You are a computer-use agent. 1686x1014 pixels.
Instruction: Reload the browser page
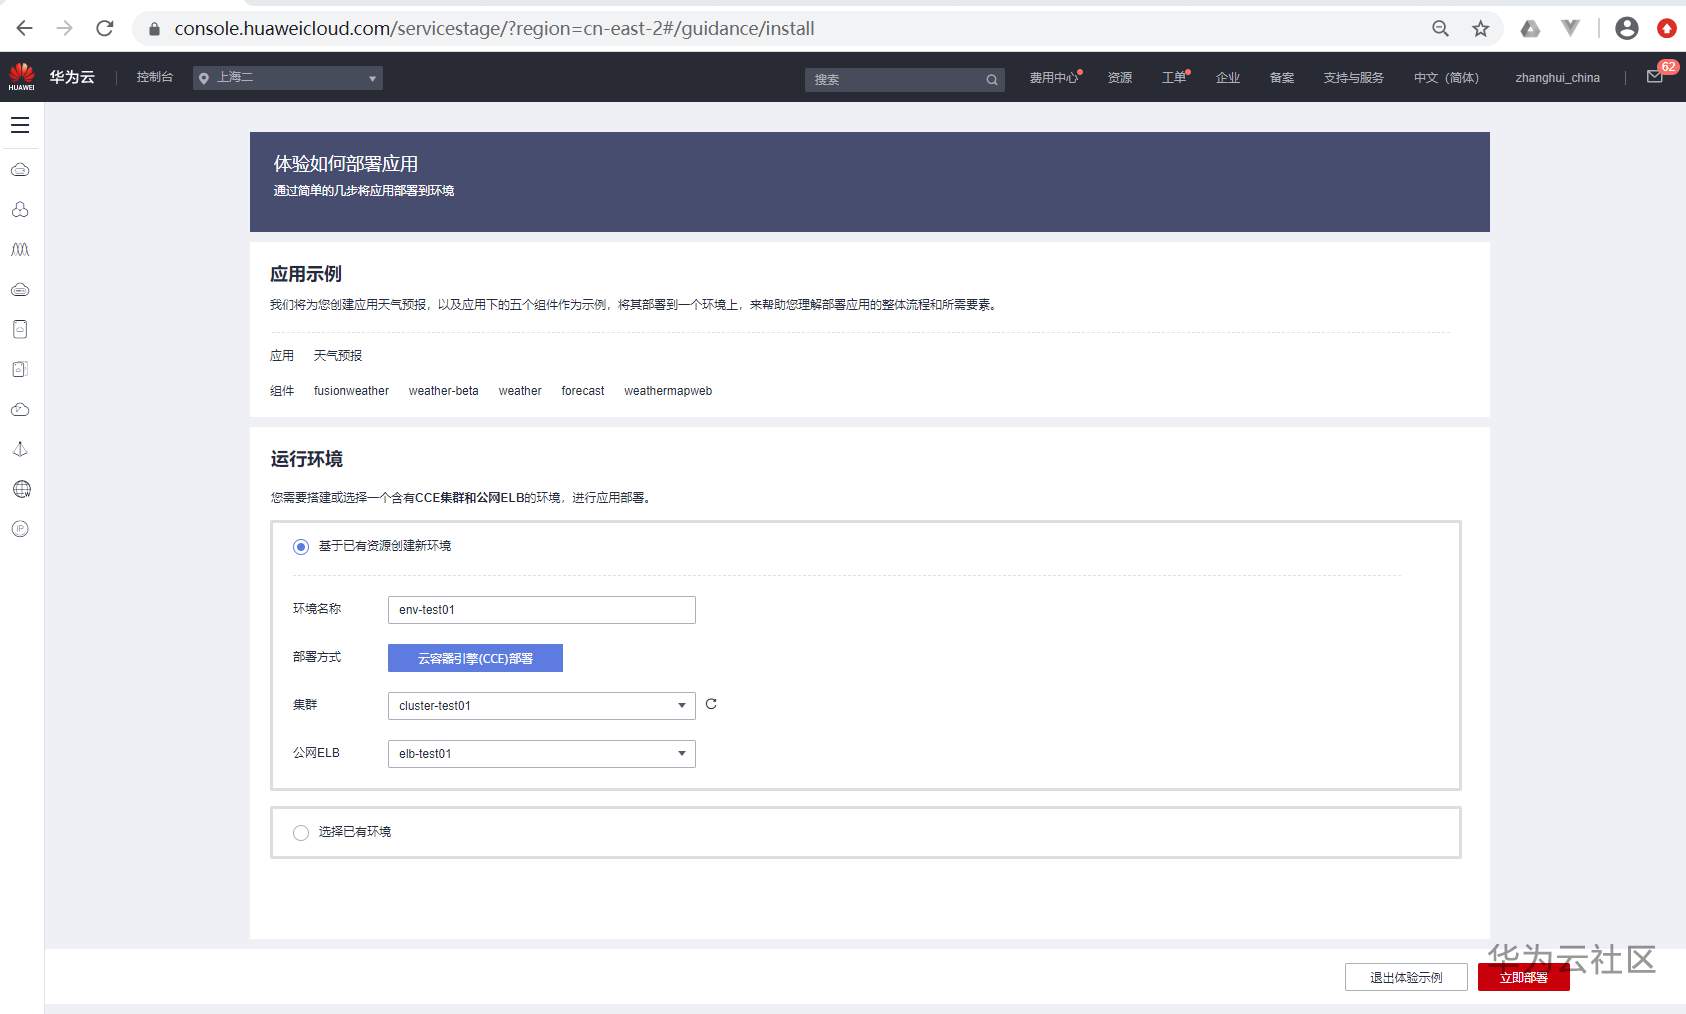coord(105,28)
